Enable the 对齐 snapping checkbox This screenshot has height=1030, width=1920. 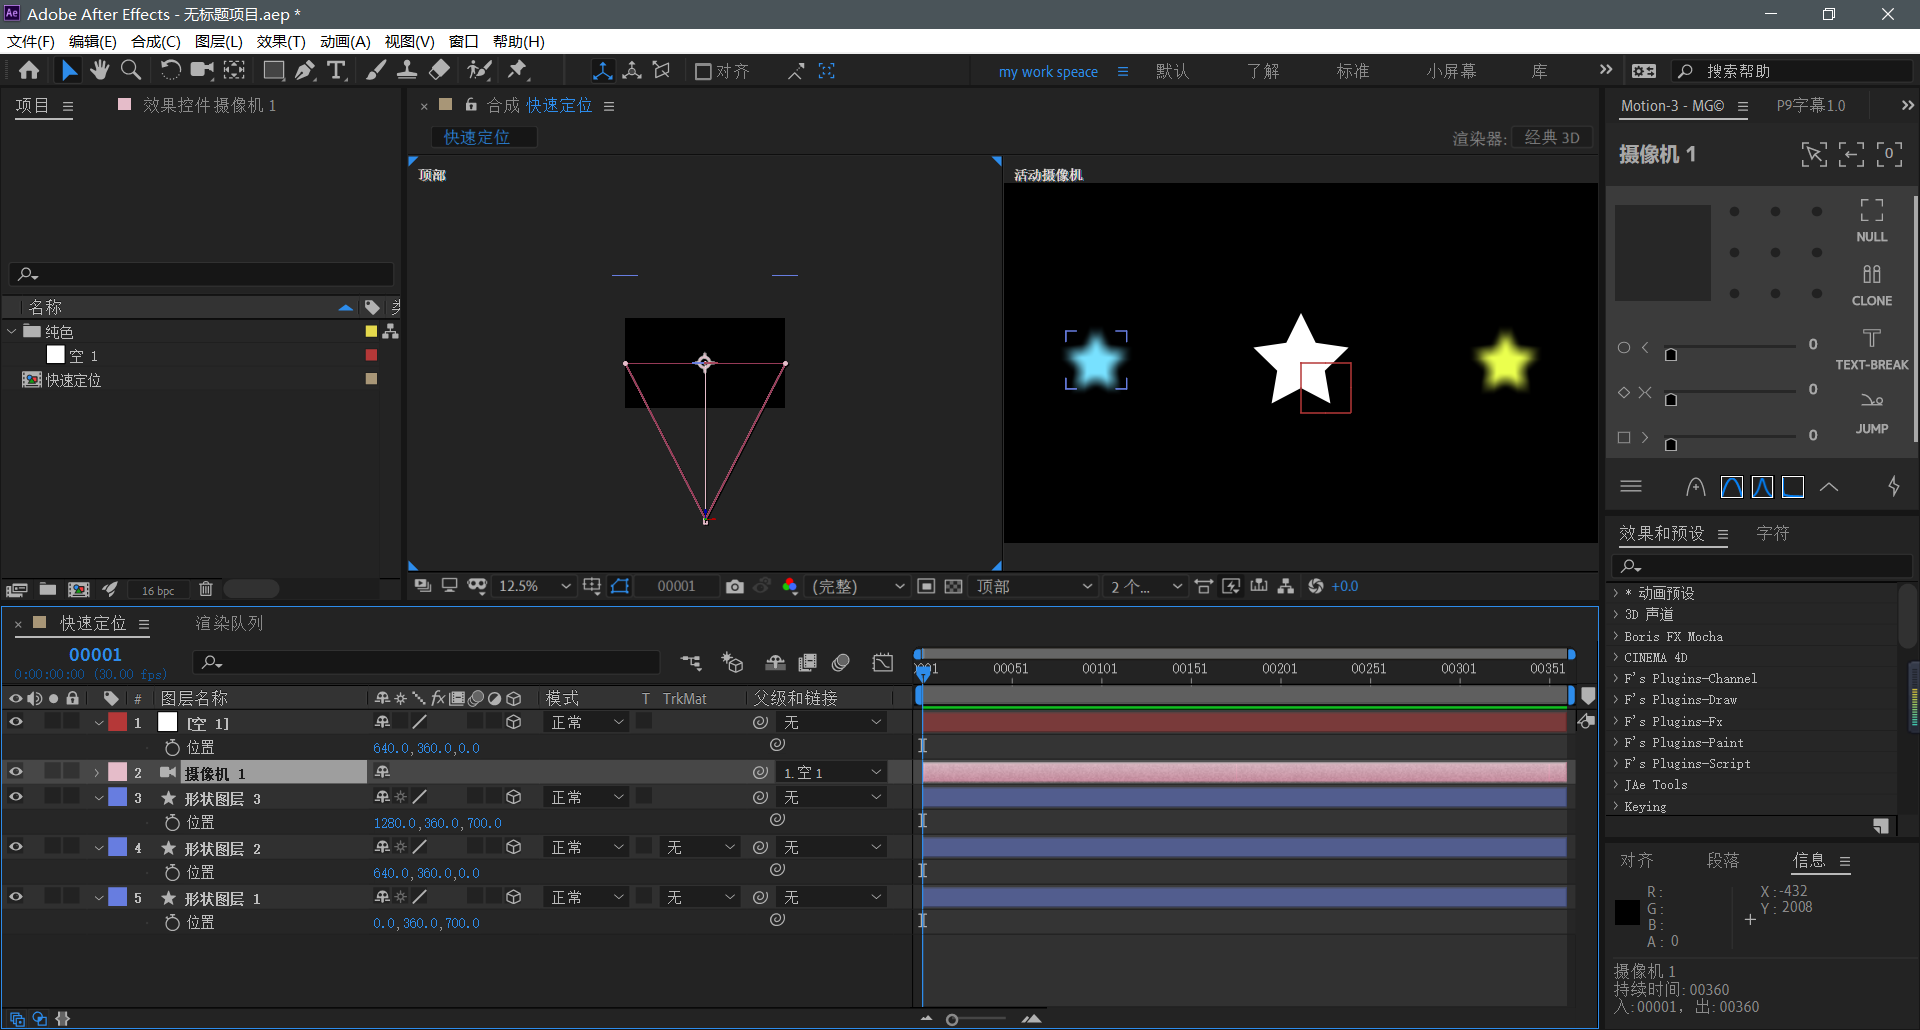point(703,71)
